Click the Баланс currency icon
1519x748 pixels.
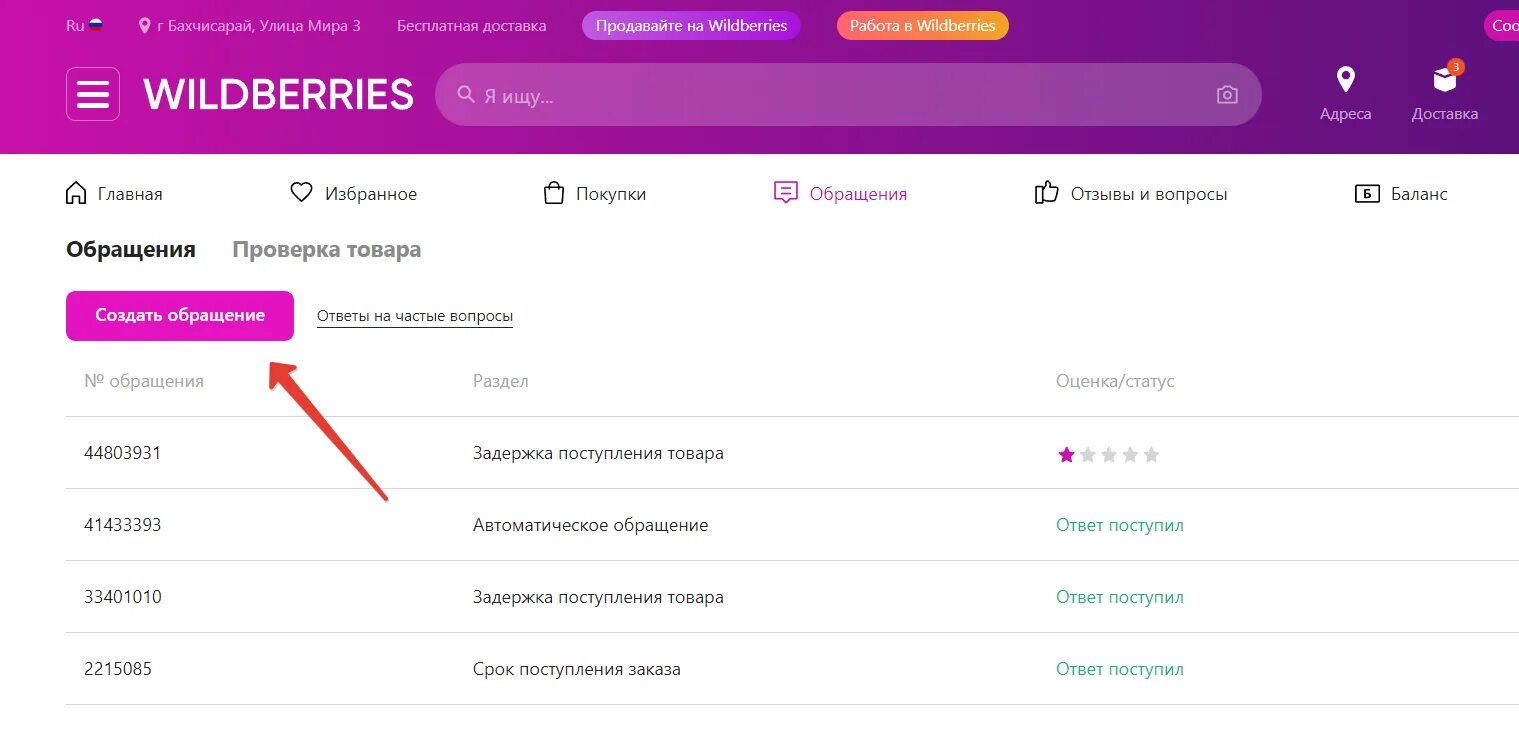coord(1367,194)
